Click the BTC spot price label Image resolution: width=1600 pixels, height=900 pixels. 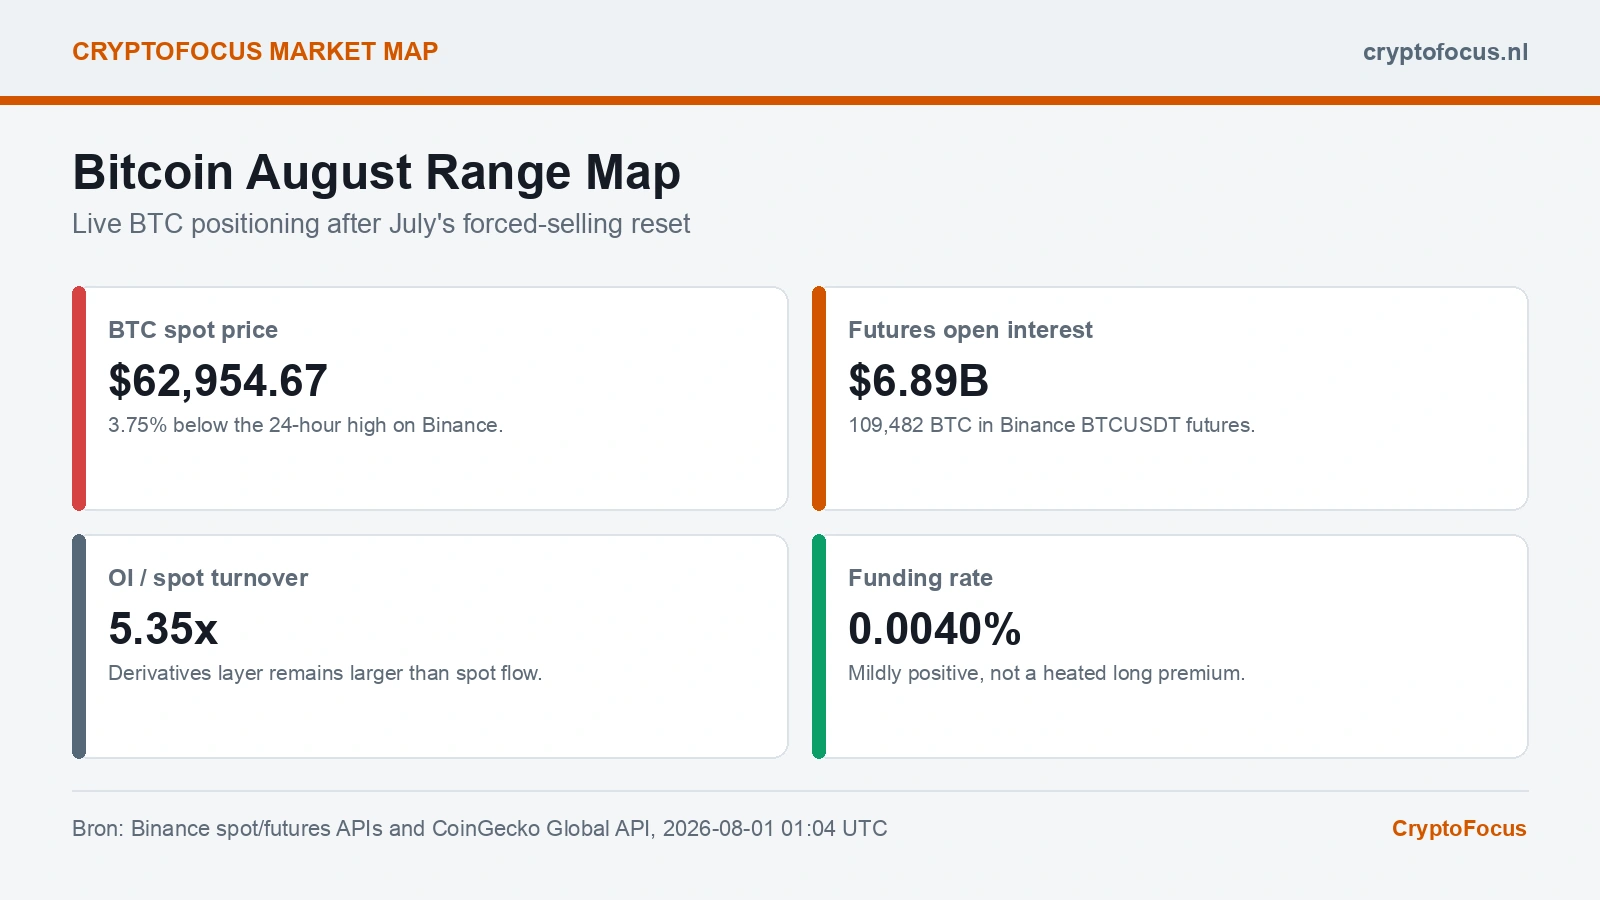pyautogui.click(x=193, y=330)
